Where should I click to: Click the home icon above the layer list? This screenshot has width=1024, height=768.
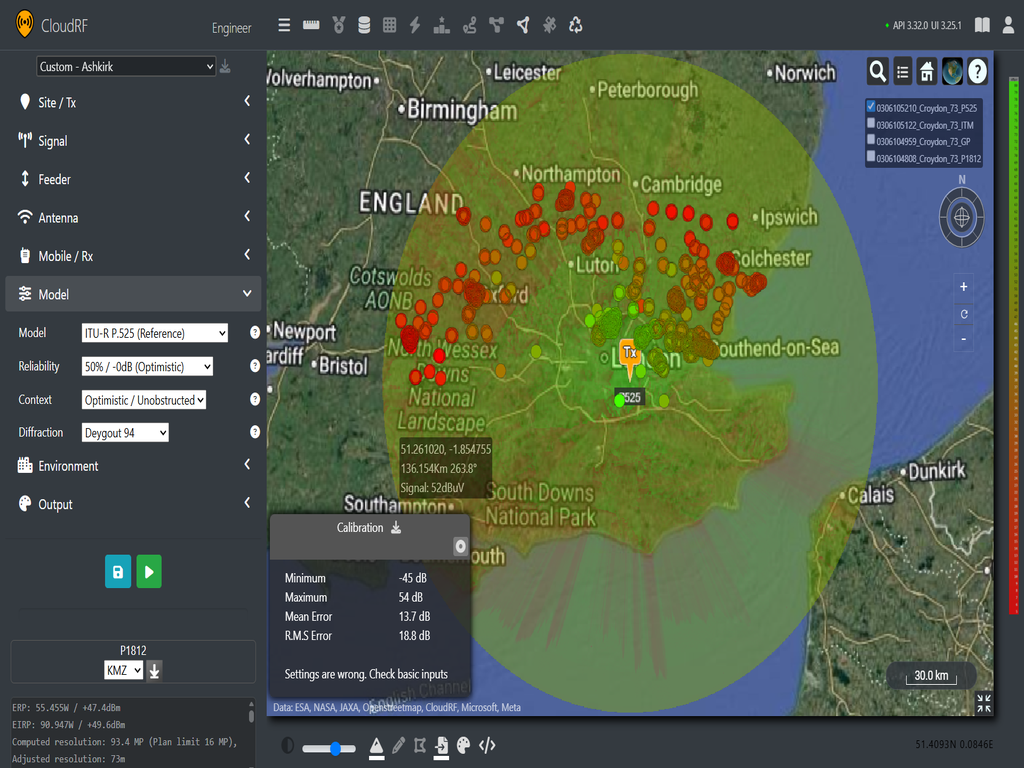click(927, 71)
